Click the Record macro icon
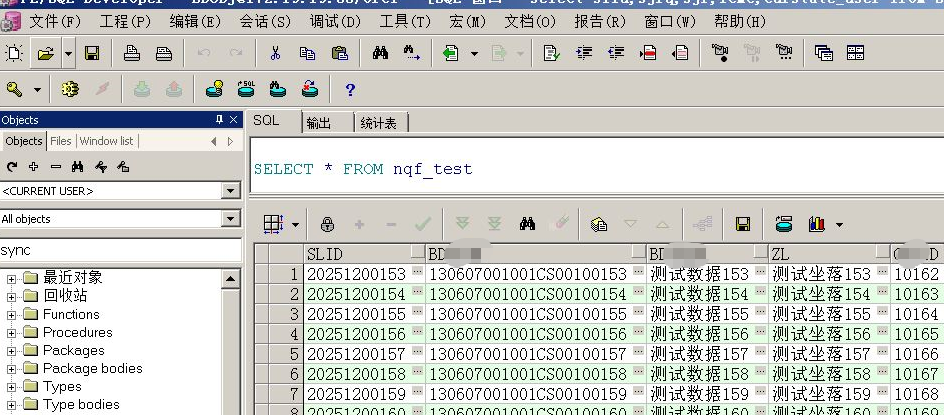 point(720,53)
